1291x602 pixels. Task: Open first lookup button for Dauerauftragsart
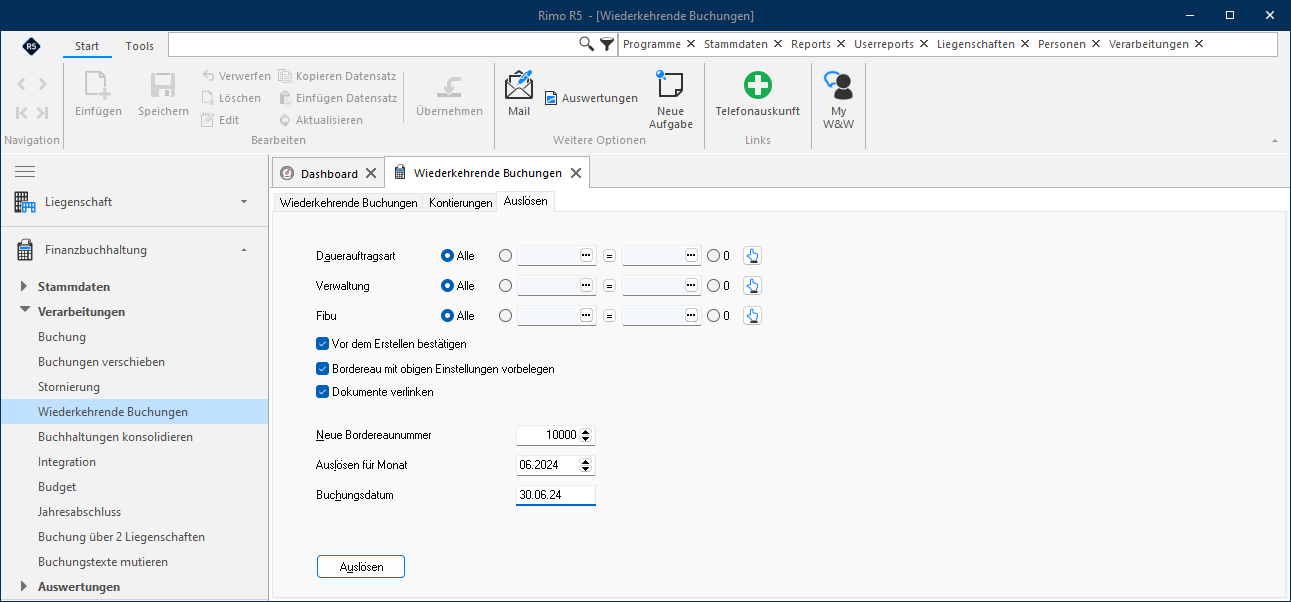[586, 256]
